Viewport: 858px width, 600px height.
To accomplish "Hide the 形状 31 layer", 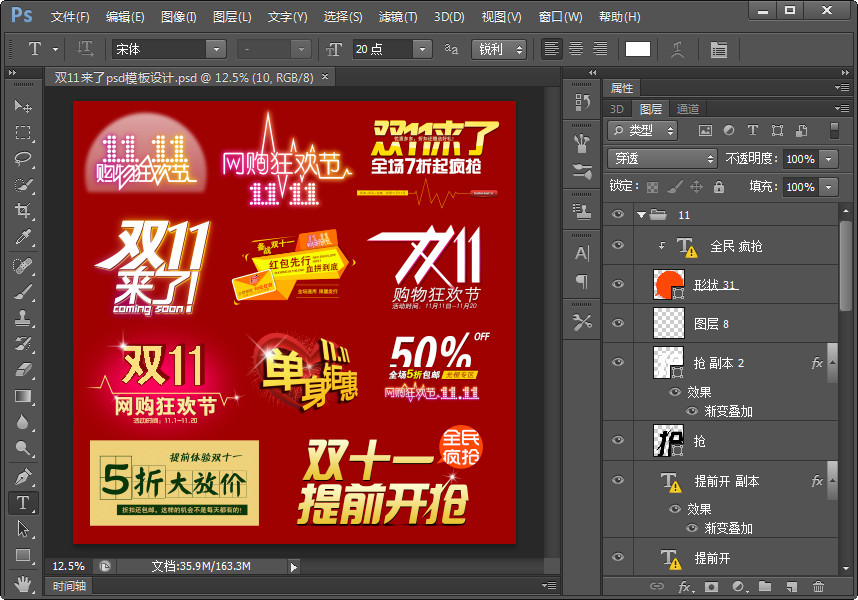I will pyautogui.click(x=618, y=284).
